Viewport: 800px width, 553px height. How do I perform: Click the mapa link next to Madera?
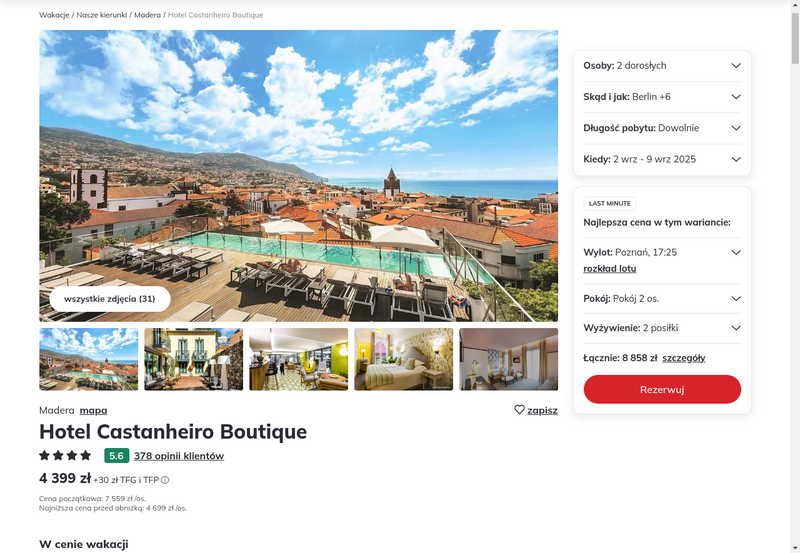pyautogui.click(x=93, y=410)
